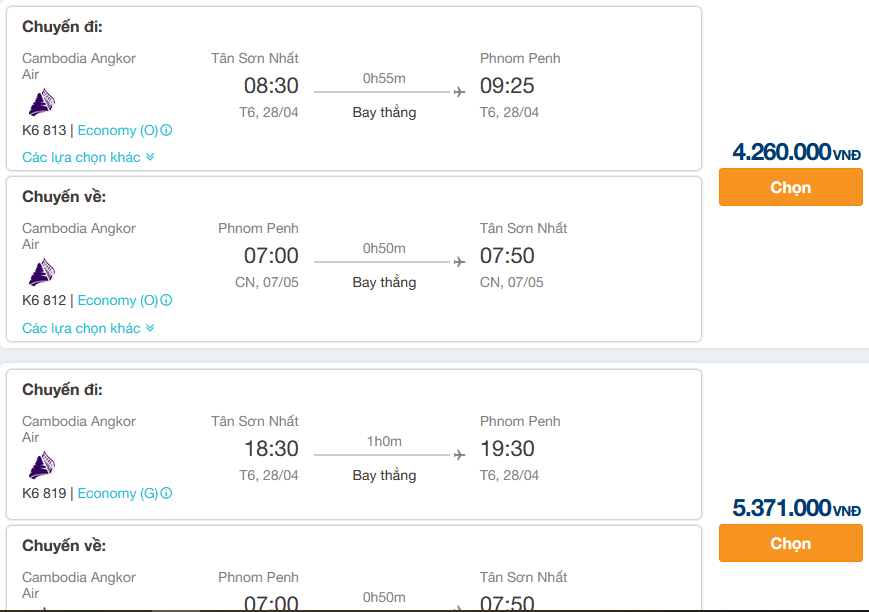Click the 4.260.000 VNĐ price text
The width and height of the screenshot is (869, 612).
(x=796, y=152)
